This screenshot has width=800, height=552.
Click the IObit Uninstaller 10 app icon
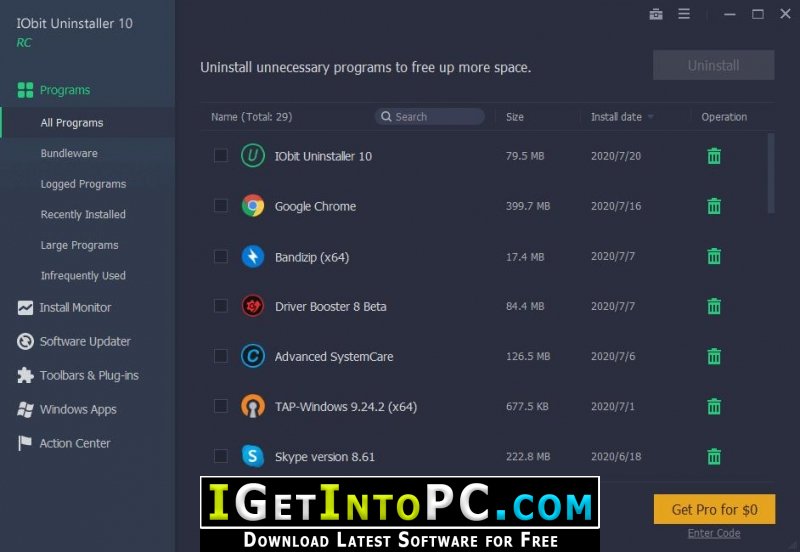tap(253, 156)
